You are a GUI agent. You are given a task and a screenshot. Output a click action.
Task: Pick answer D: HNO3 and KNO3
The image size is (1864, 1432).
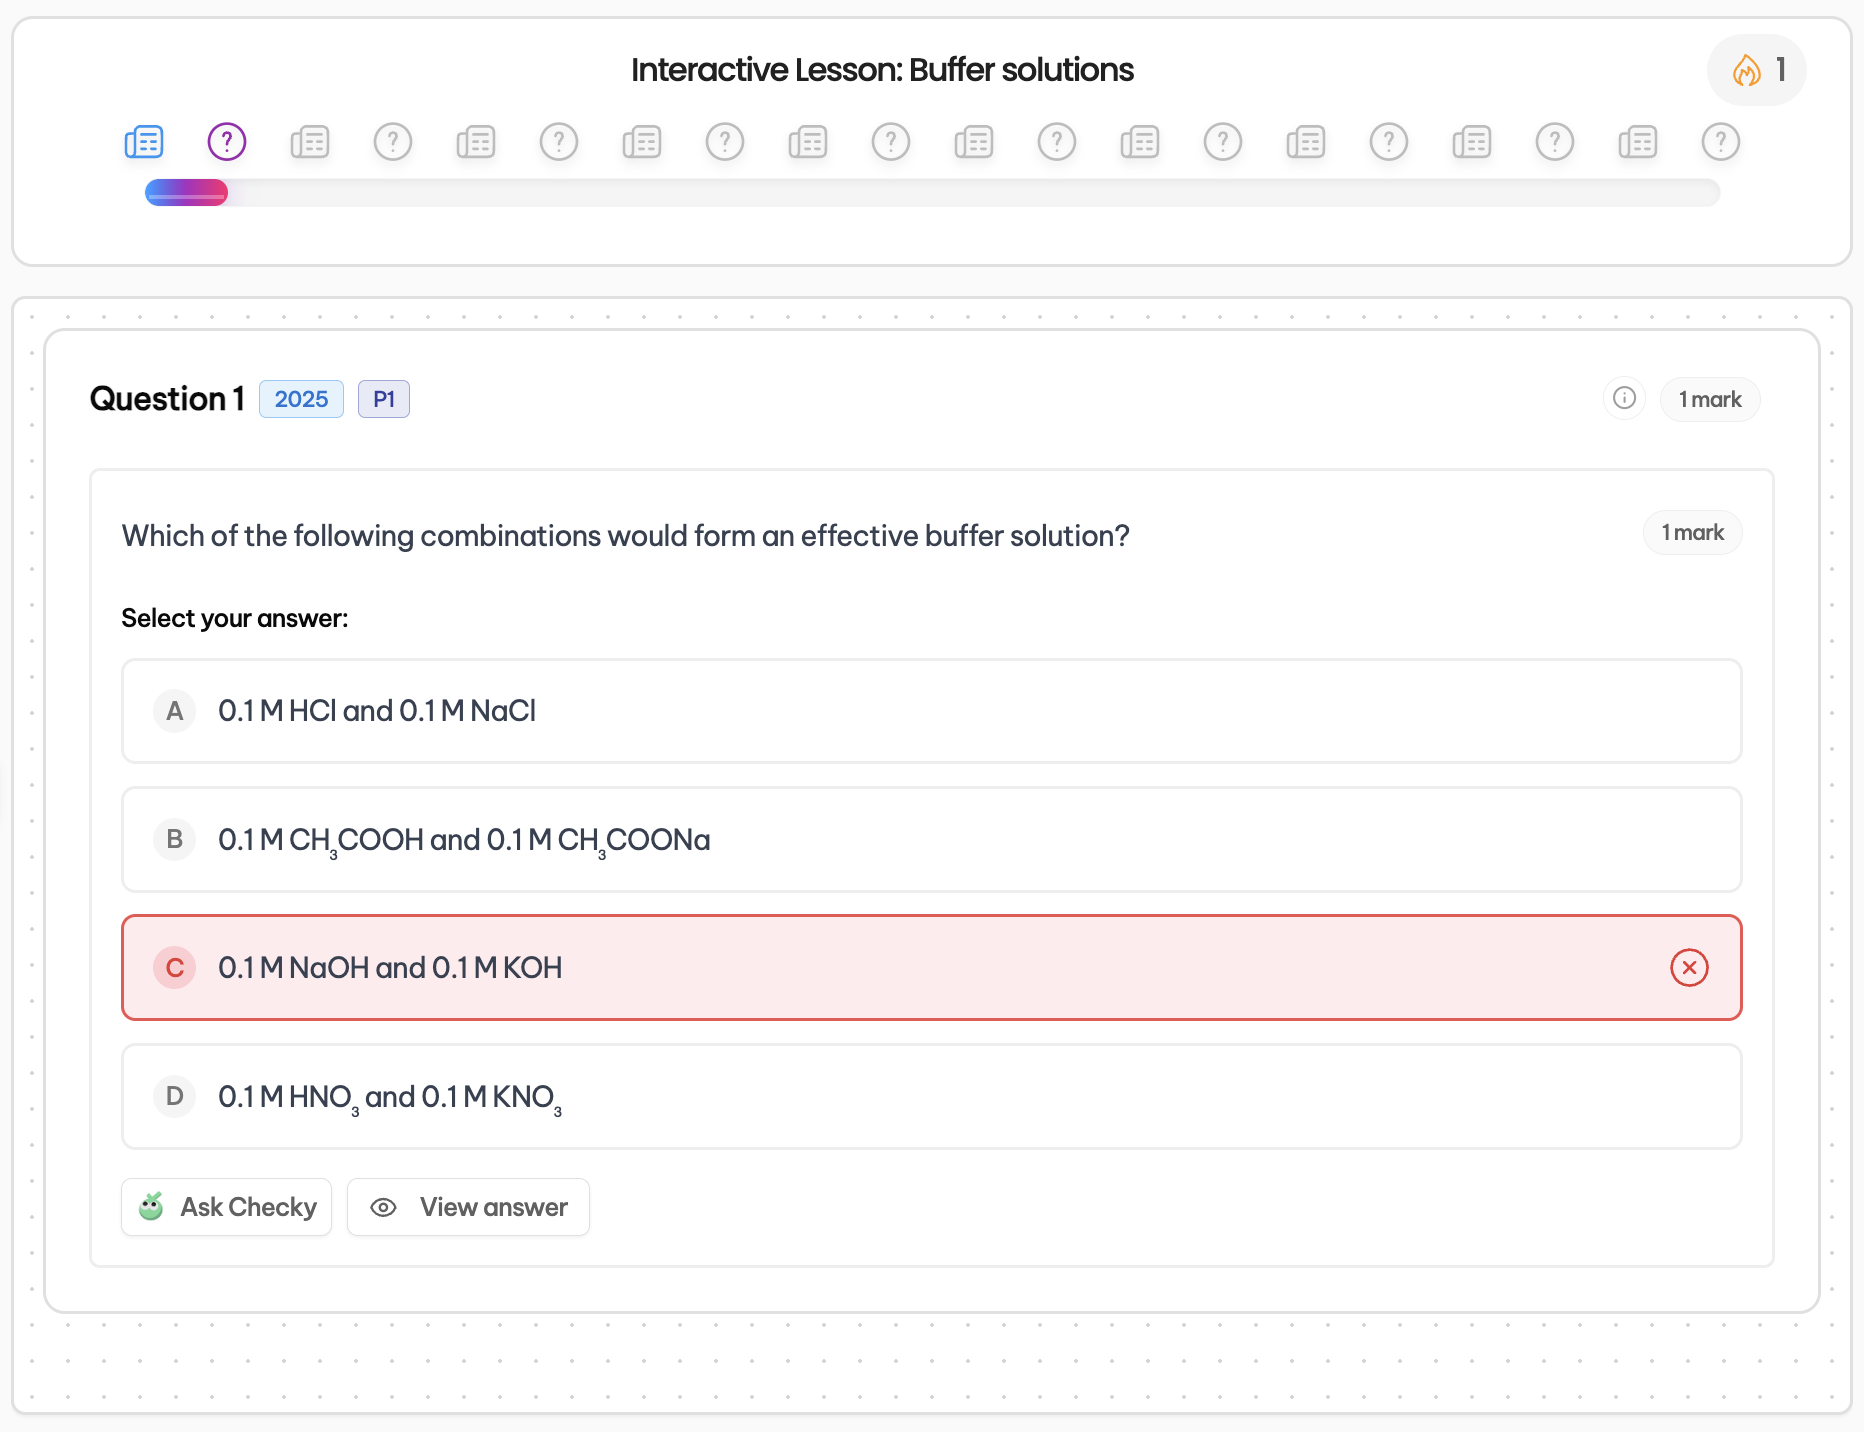[x=930, y=1096]
